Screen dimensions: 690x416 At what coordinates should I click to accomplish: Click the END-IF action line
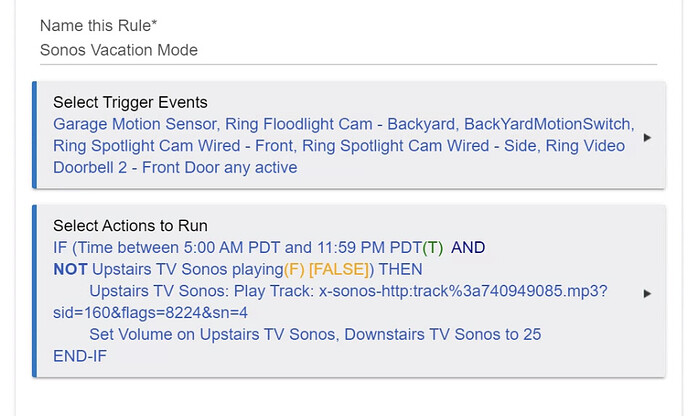coord(80,356)
